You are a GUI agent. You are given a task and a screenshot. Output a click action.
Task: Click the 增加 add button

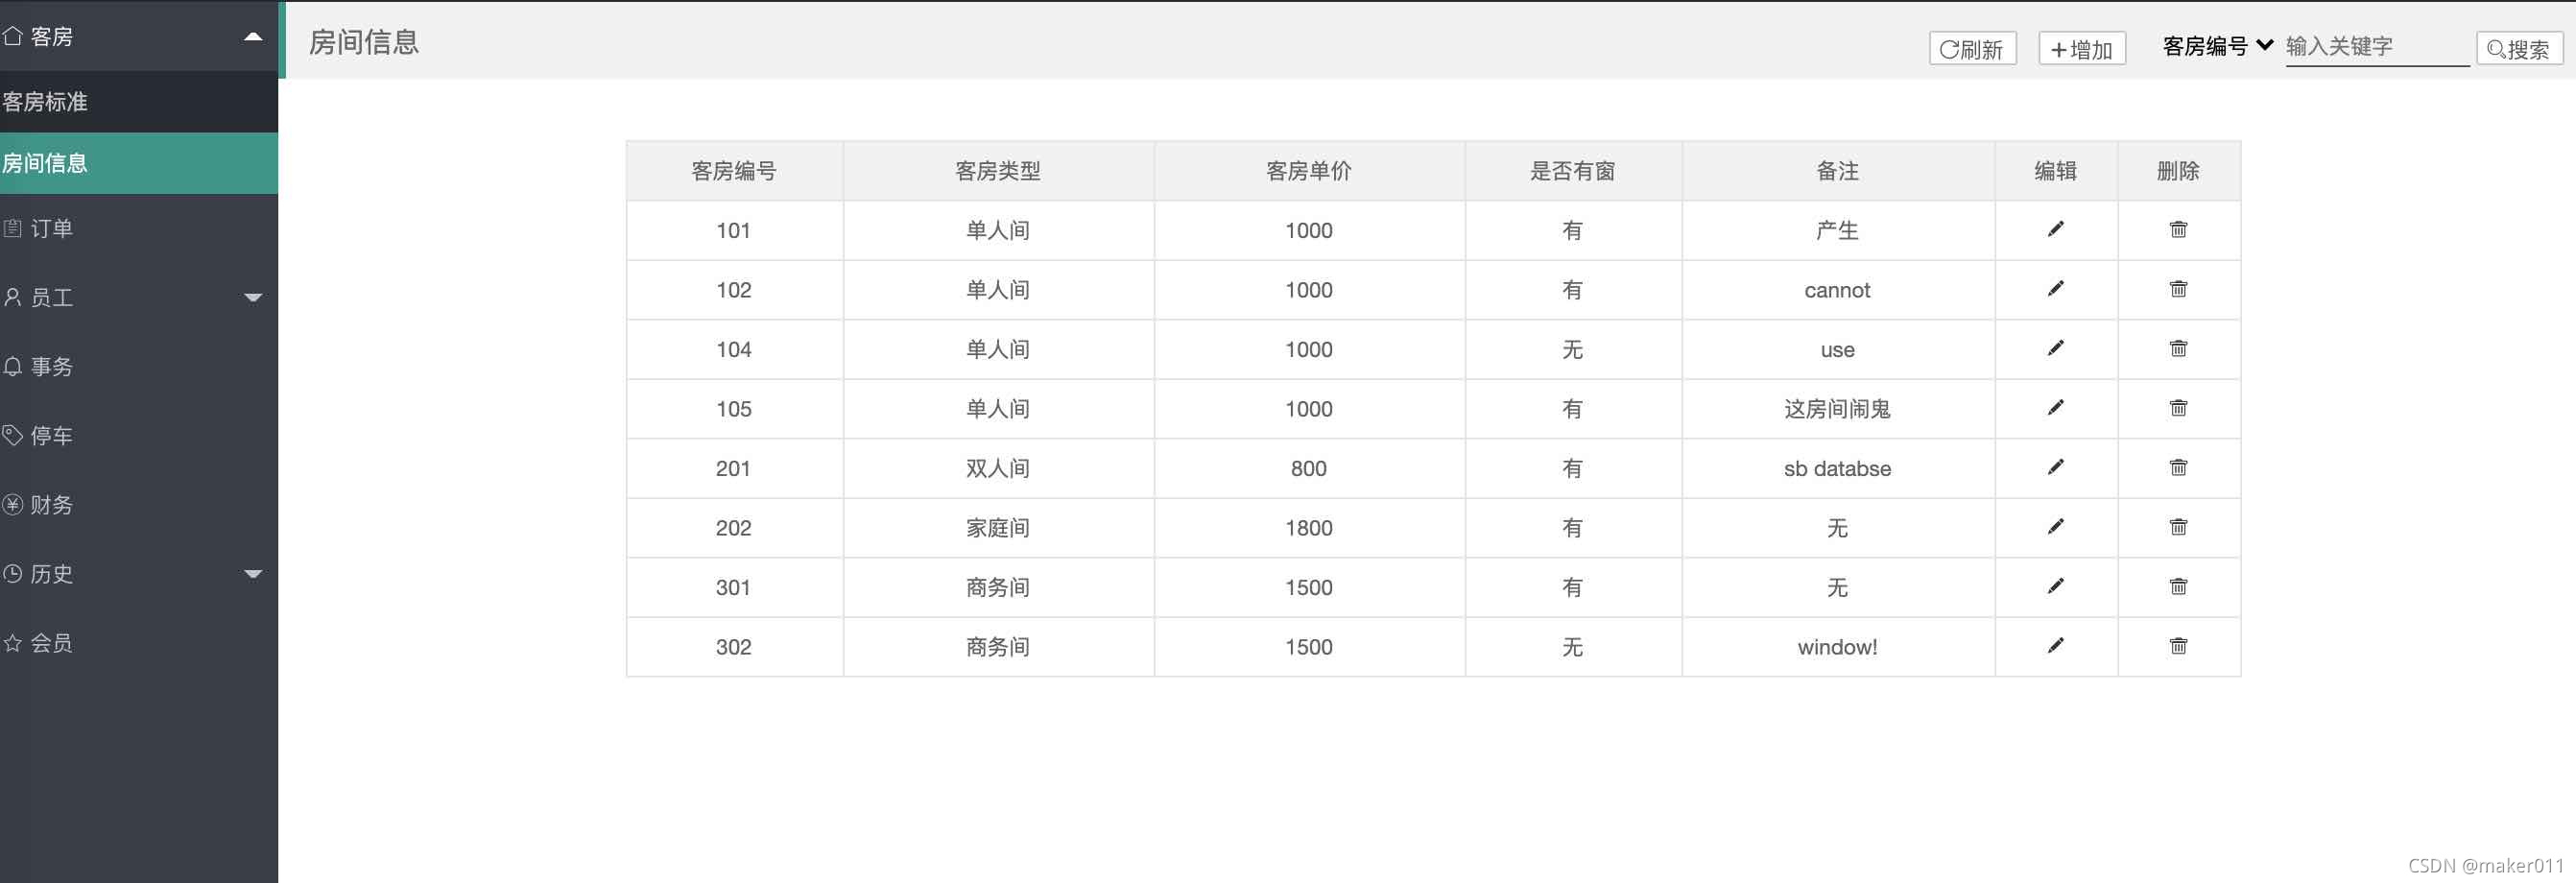coord(2082,49)
